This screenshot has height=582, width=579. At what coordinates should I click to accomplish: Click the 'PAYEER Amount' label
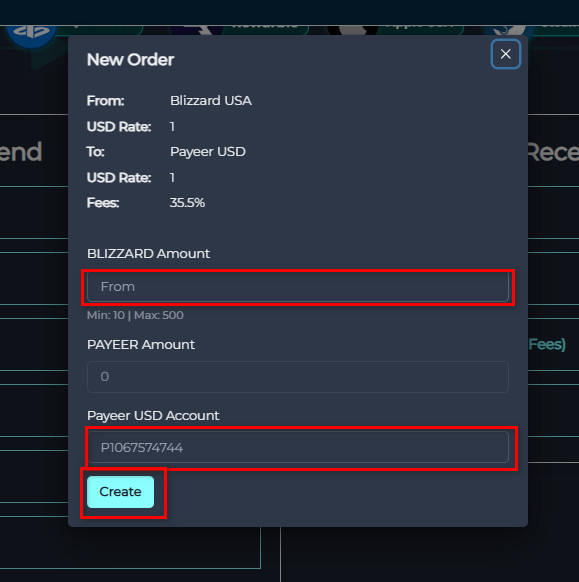point(141,344)
